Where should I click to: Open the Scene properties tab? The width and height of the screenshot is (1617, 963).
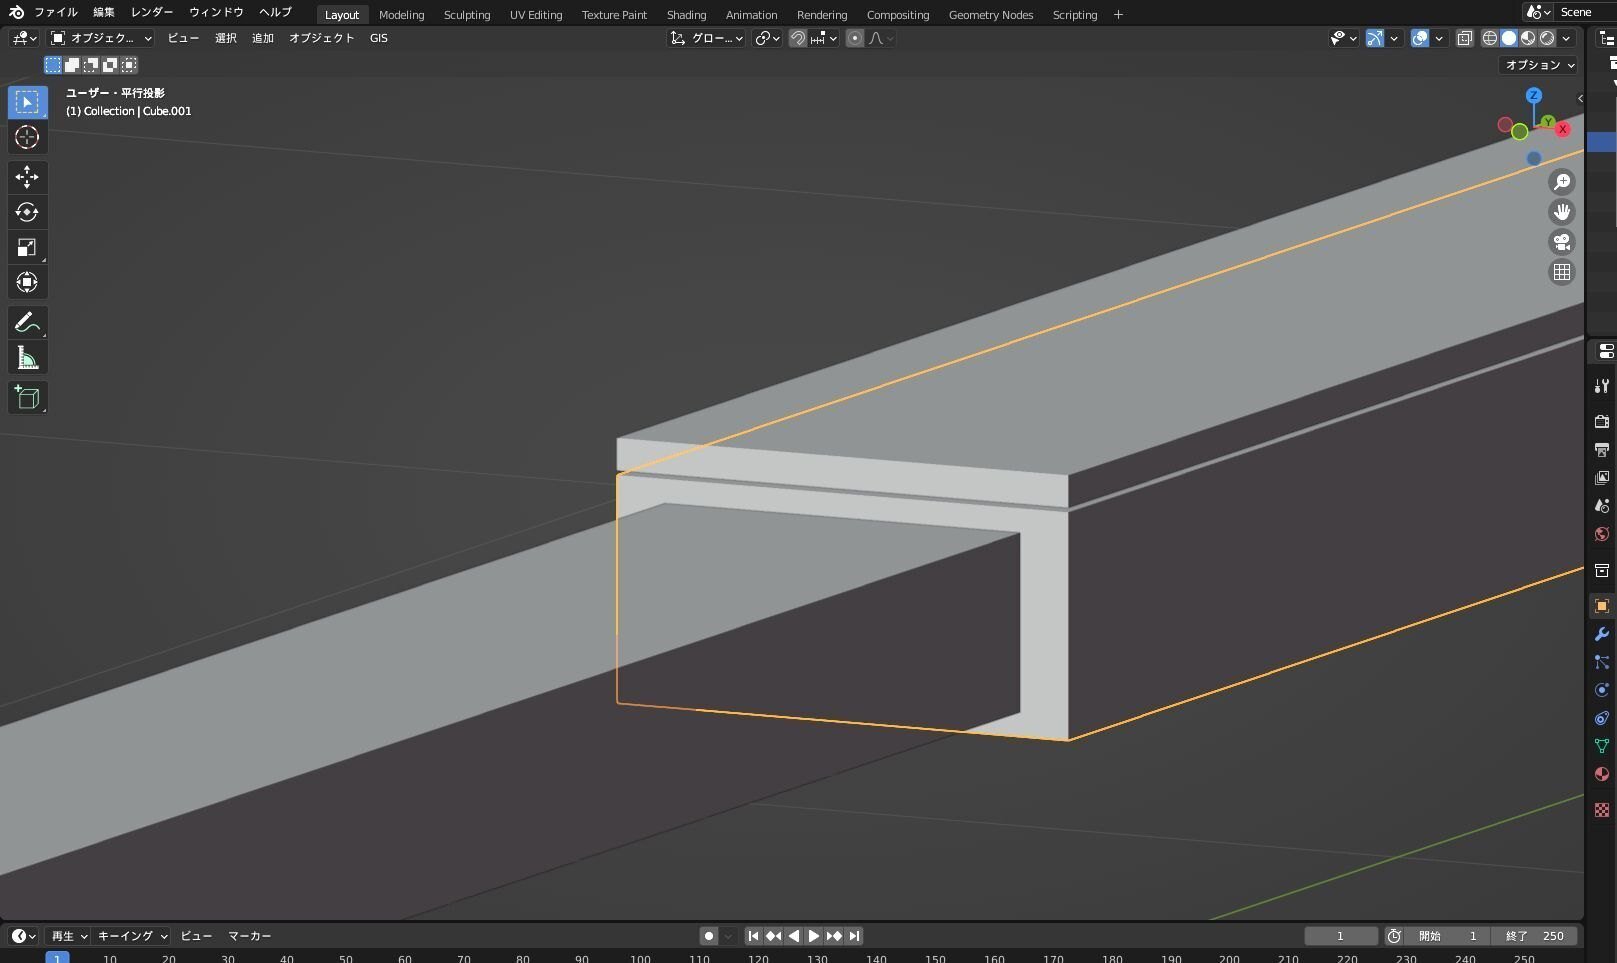1602,506
